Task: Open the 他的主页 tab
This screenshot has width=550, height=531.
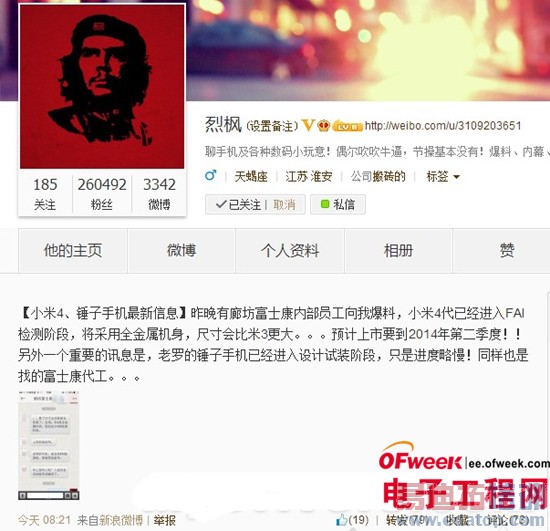Action: (x=73, y=250)
